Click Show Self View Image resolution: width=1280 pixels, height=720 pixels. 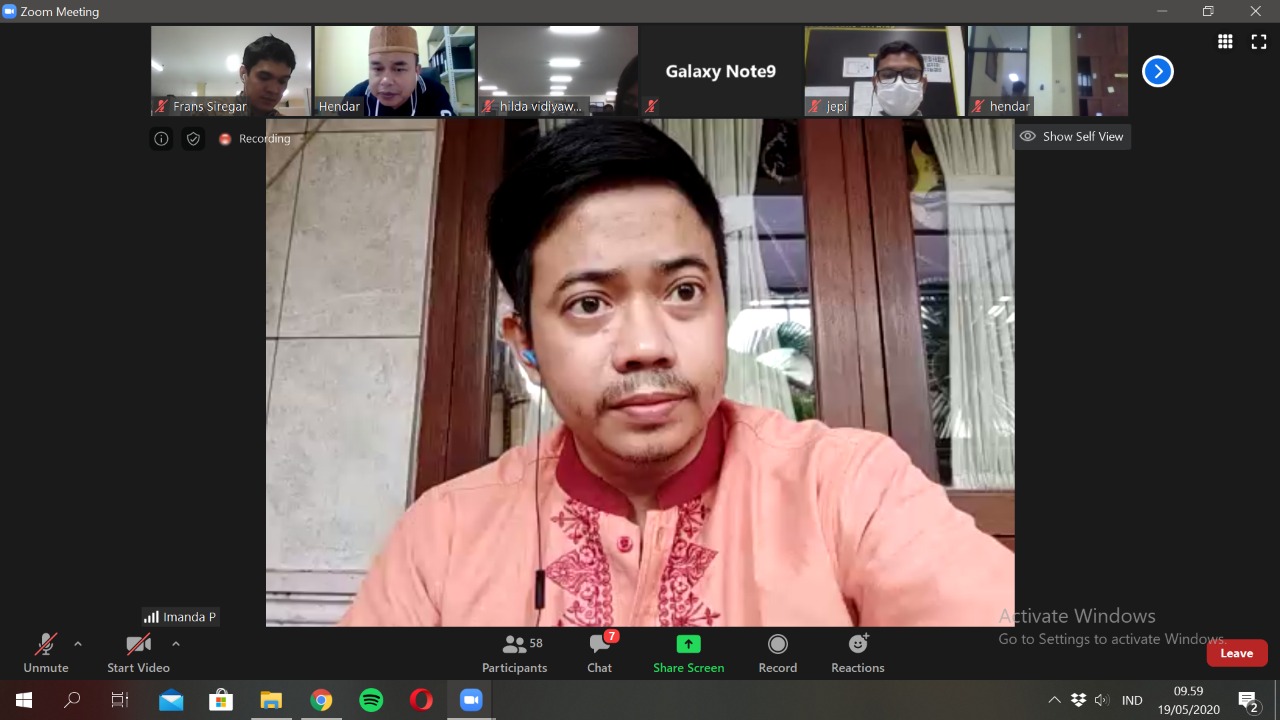pyautogui.click(x=1072, y=137)
